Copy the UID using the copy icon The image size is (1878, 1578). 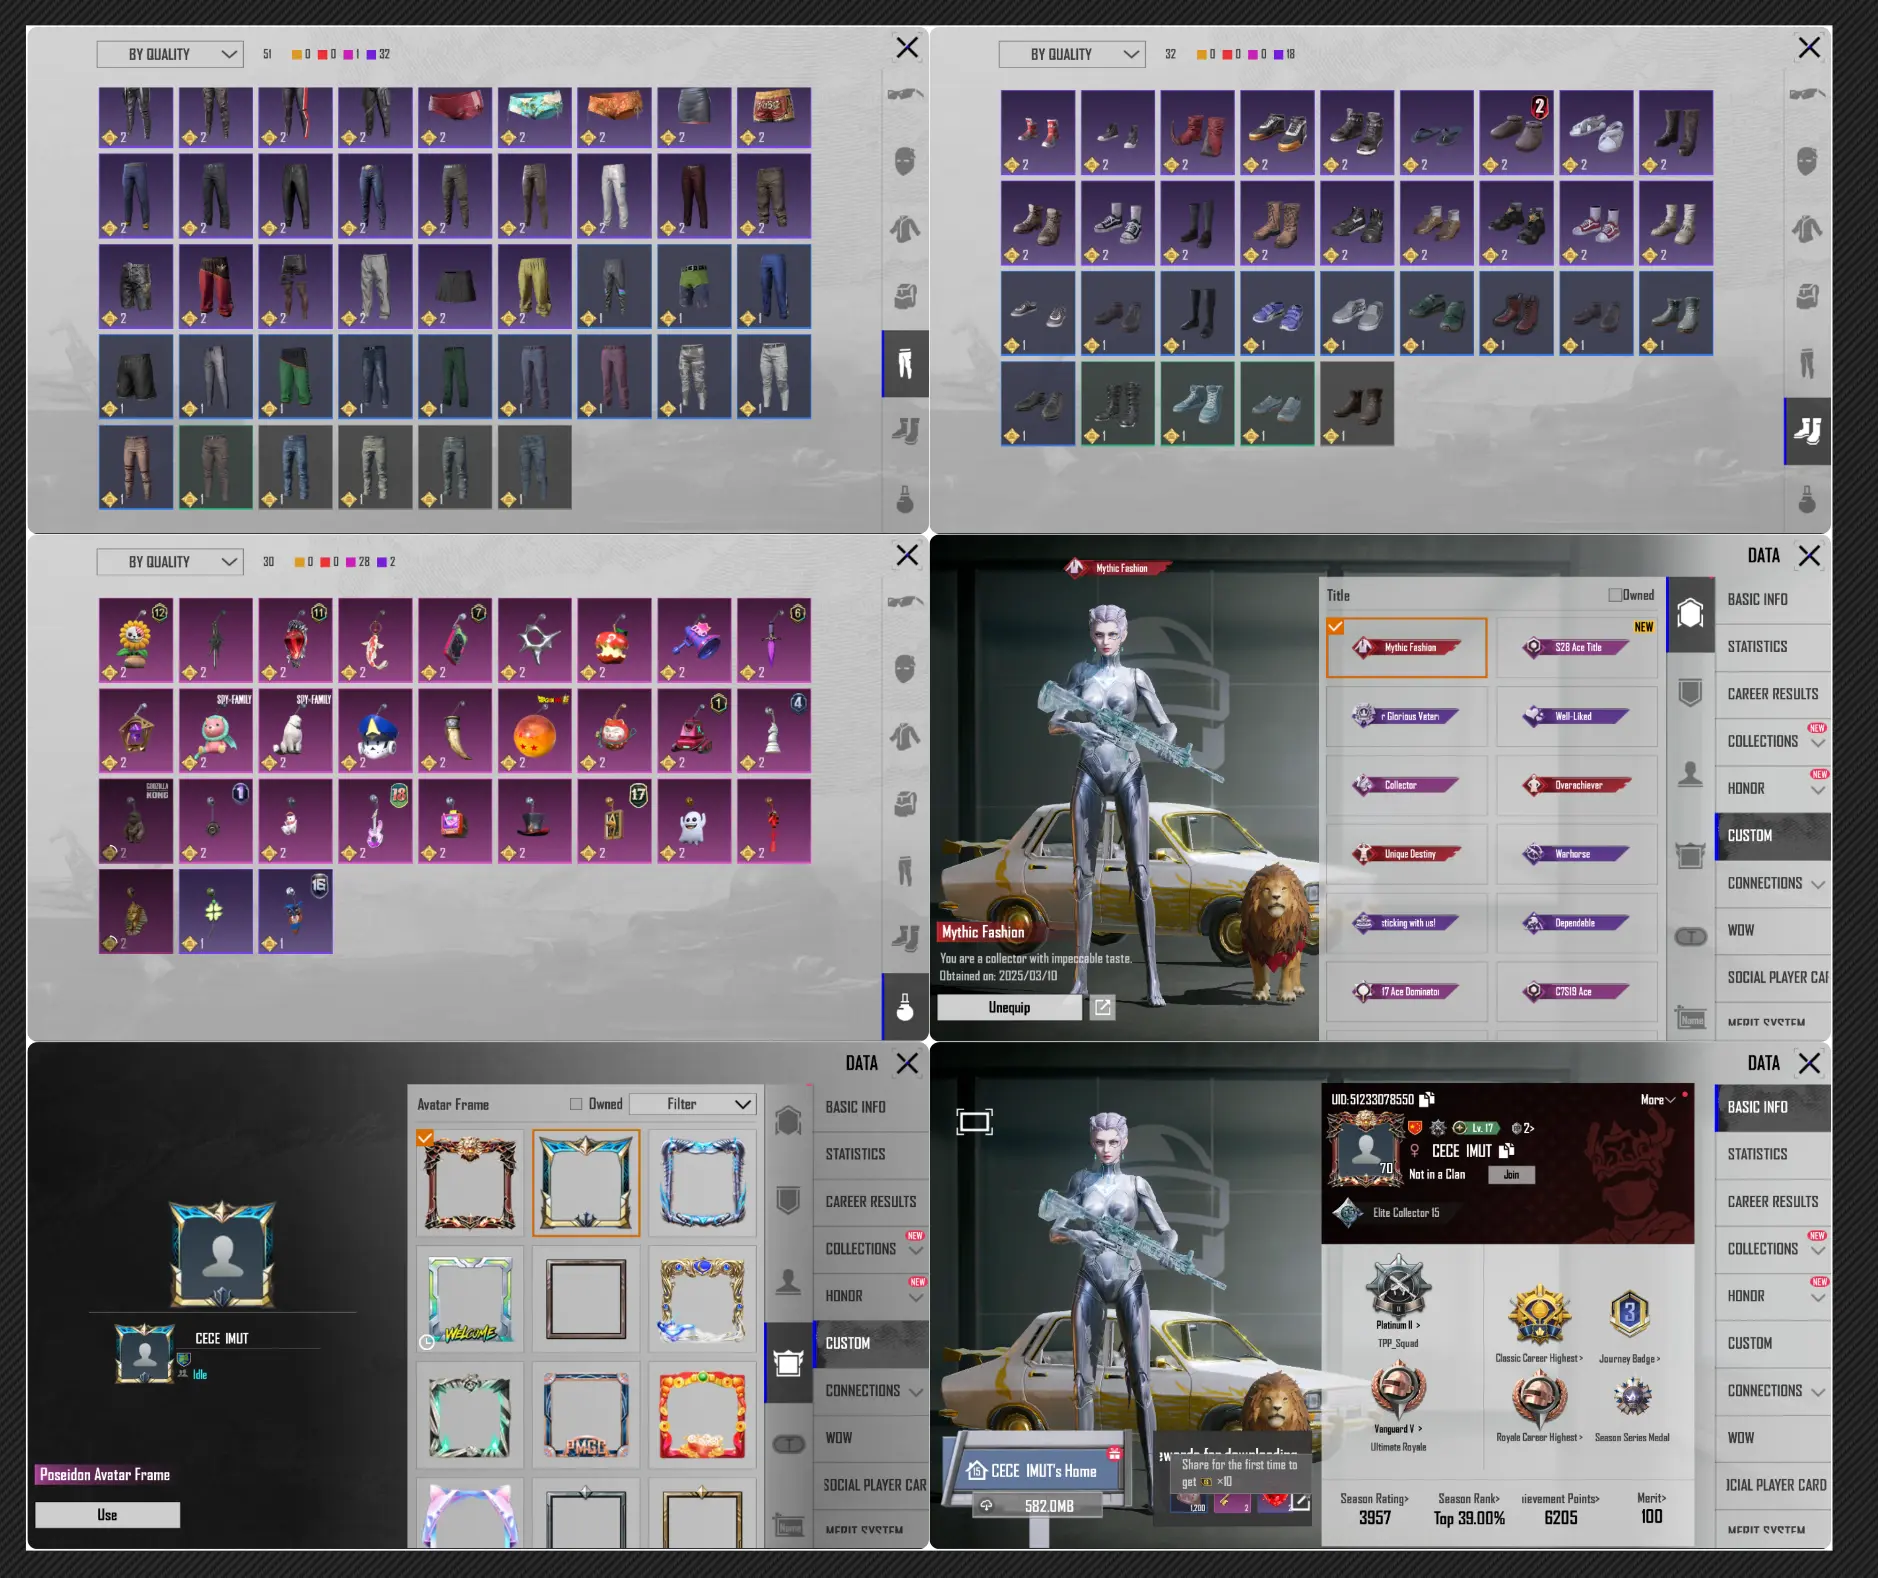(1427, 1099)
